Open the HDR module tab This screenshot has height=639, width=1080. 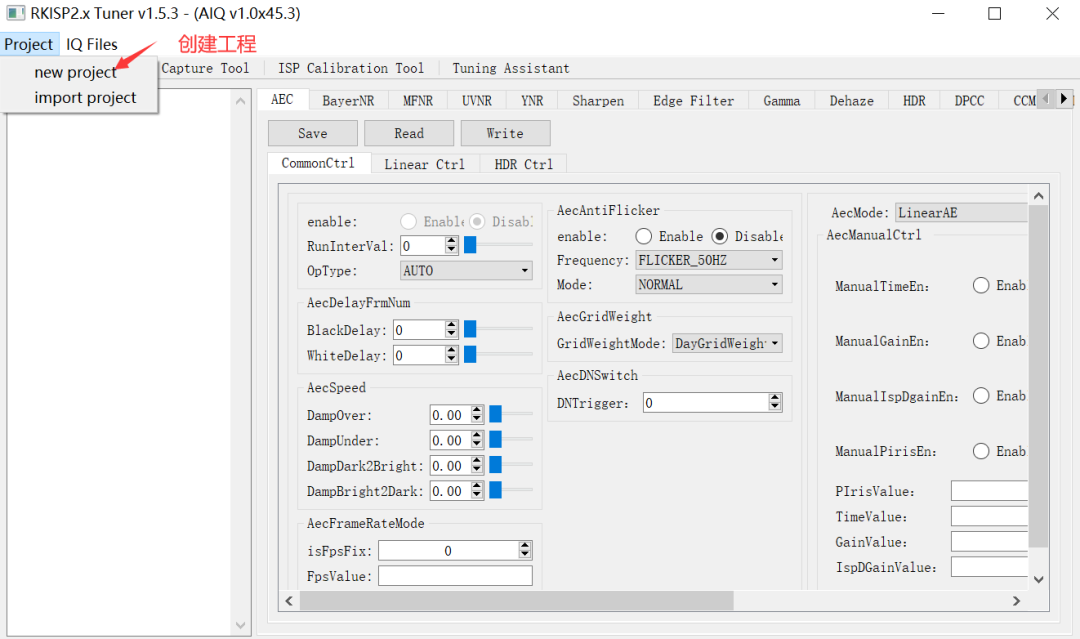(914, 101)
